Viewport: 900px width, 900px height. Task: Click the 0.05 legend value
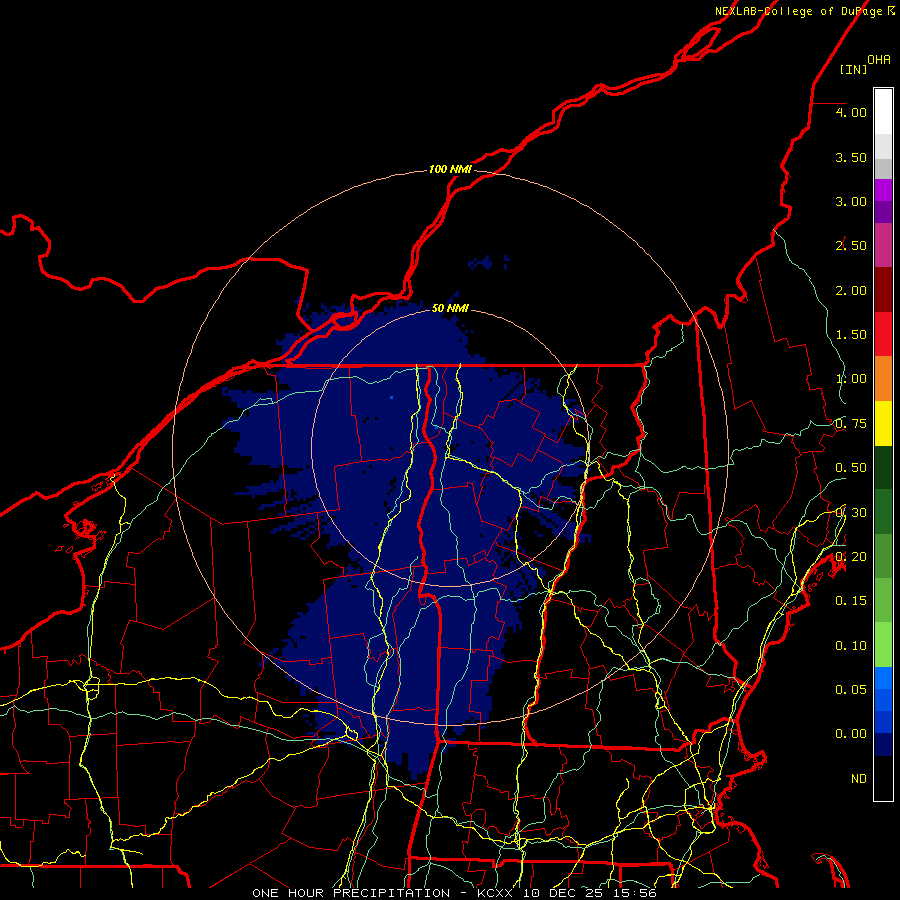851,689
